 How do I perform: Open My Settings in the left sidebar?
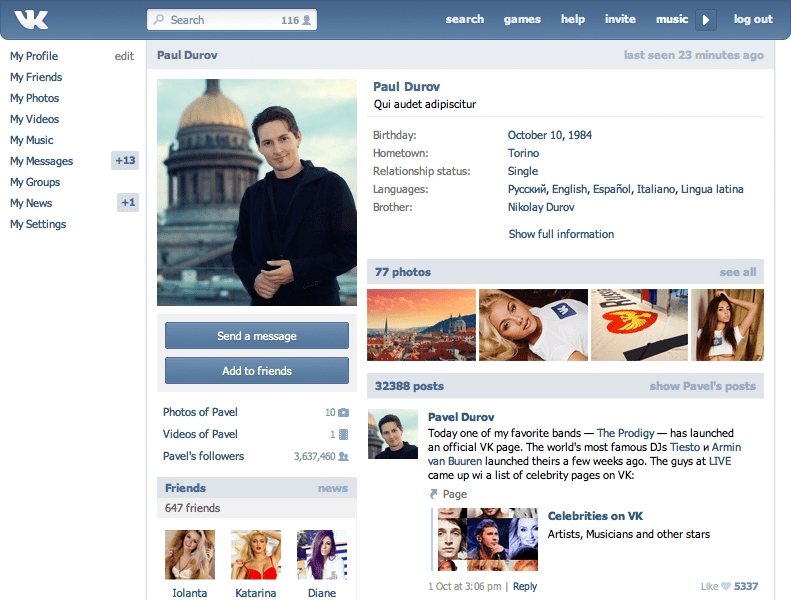click(x=38, y=224)
